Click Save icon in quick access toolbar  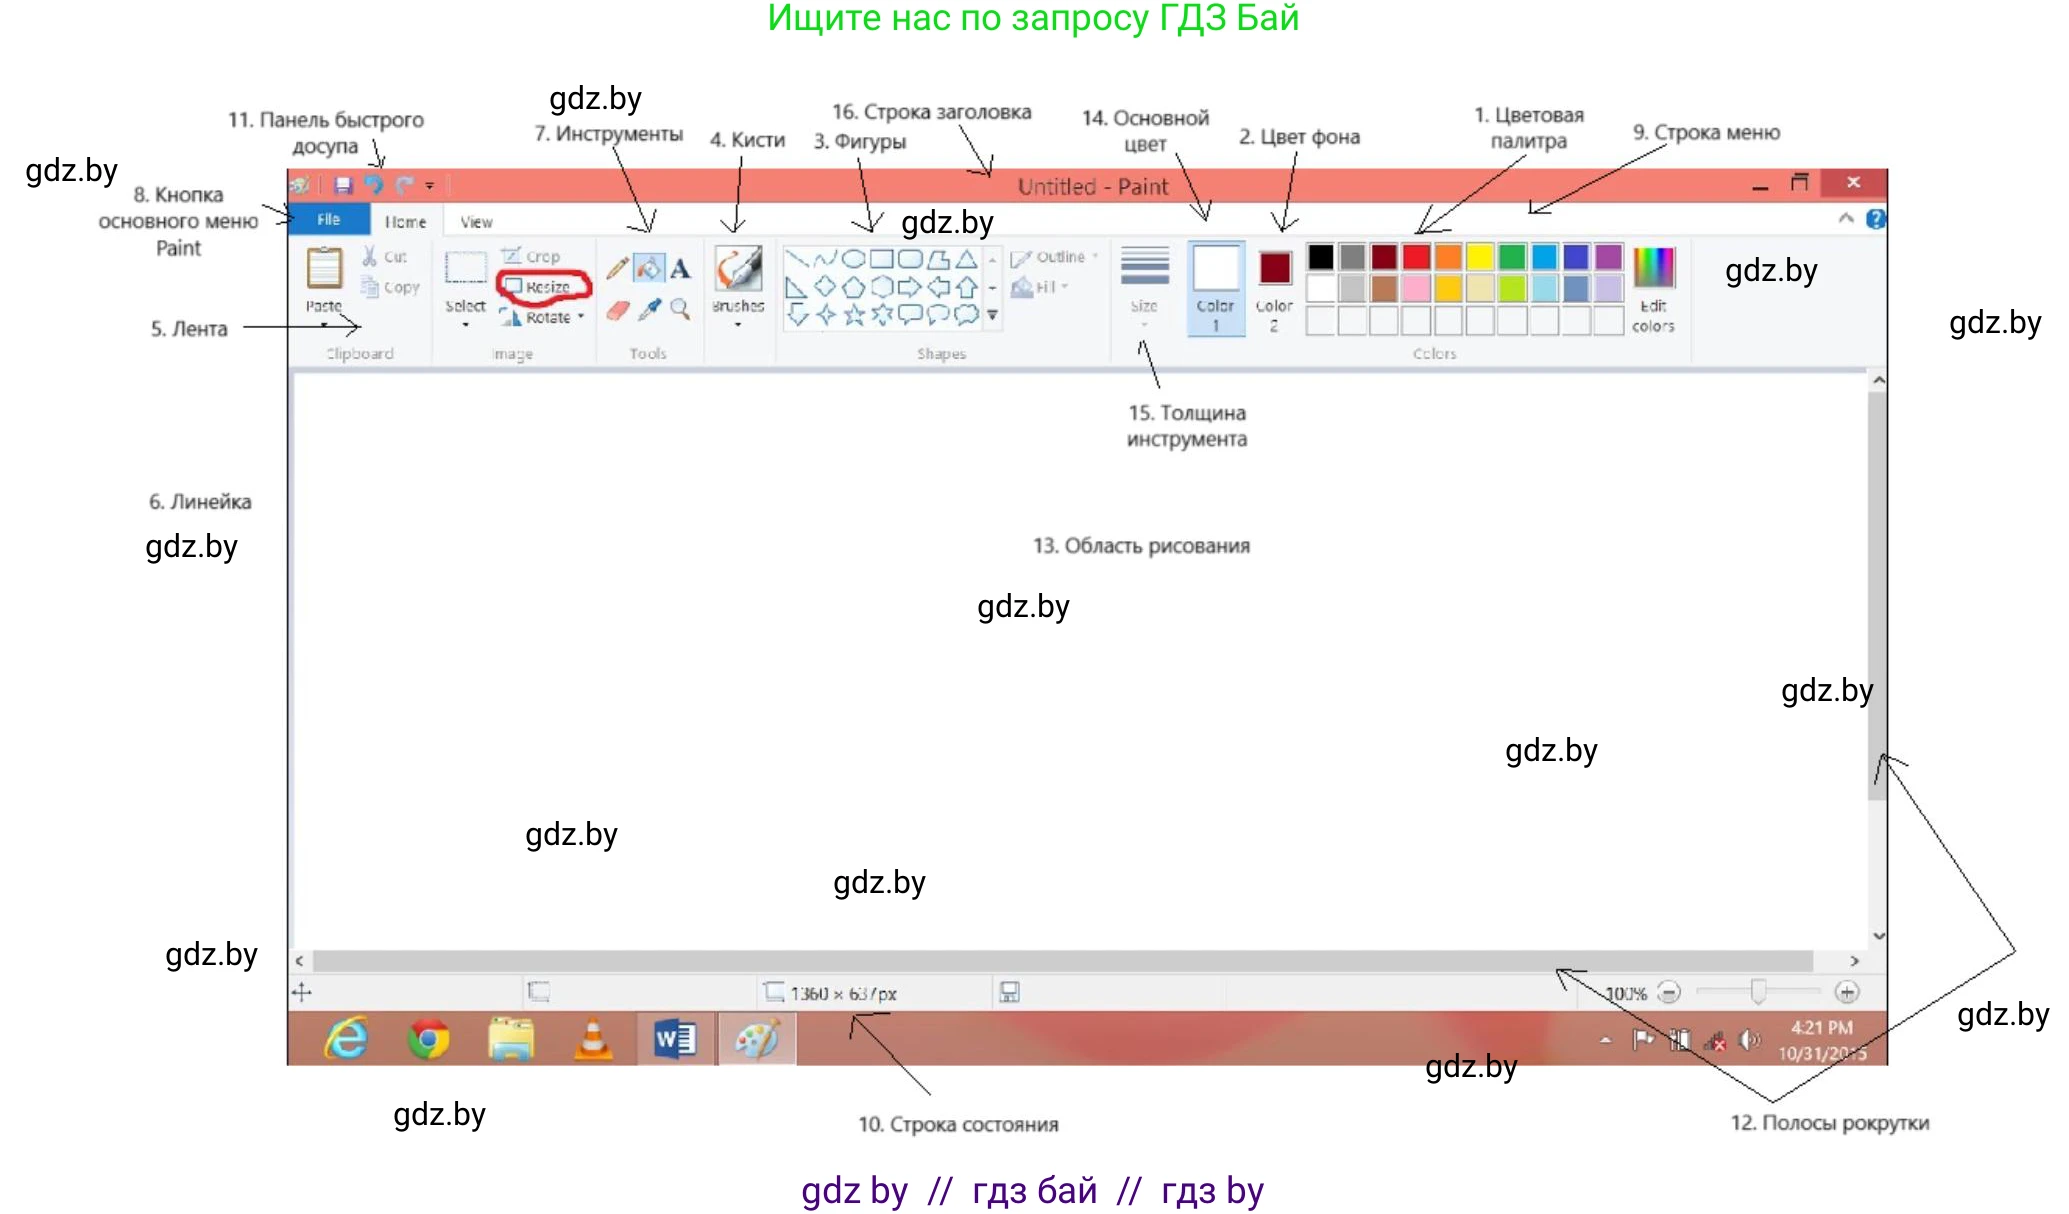pos(343,185)
